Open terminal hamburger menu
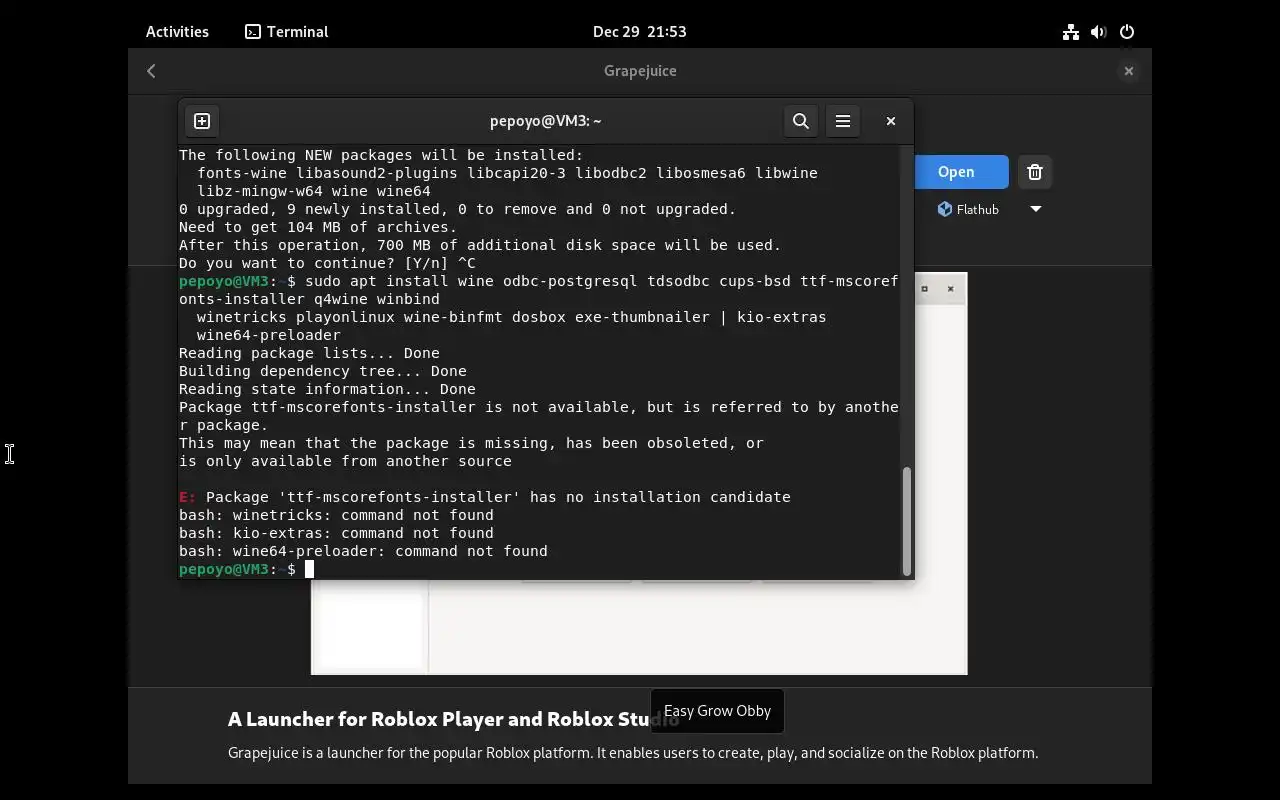1280x800 pixels. click(x=843, y=121)
